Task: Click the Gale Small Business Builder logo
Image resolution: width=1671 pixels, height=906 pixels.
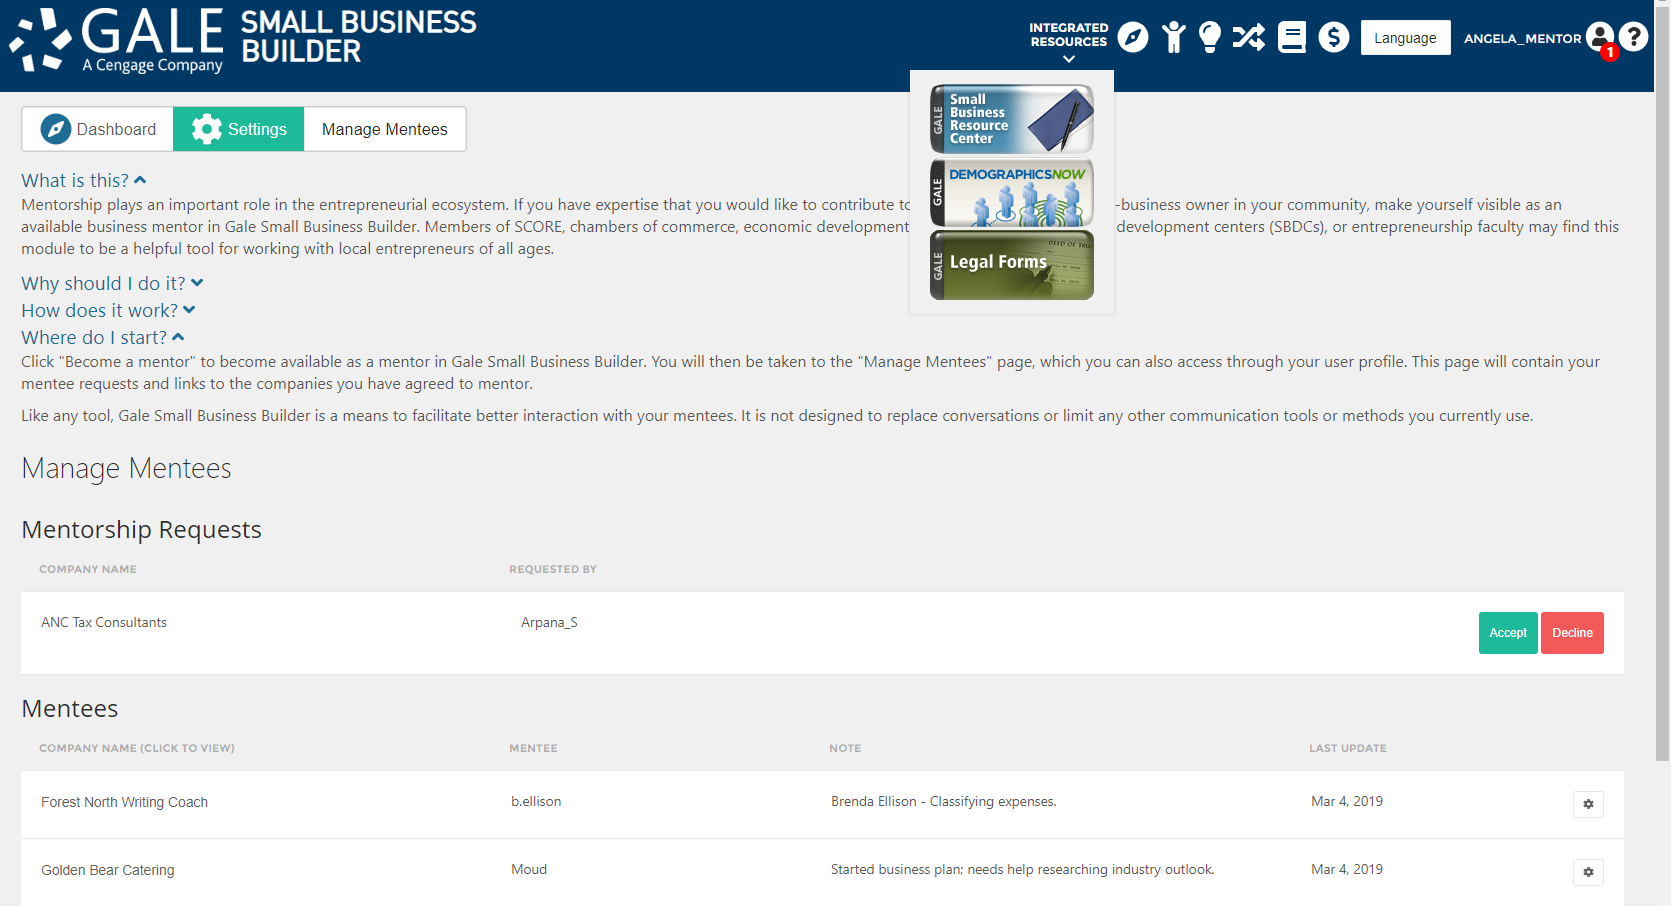Action: (x=243, y=40)
